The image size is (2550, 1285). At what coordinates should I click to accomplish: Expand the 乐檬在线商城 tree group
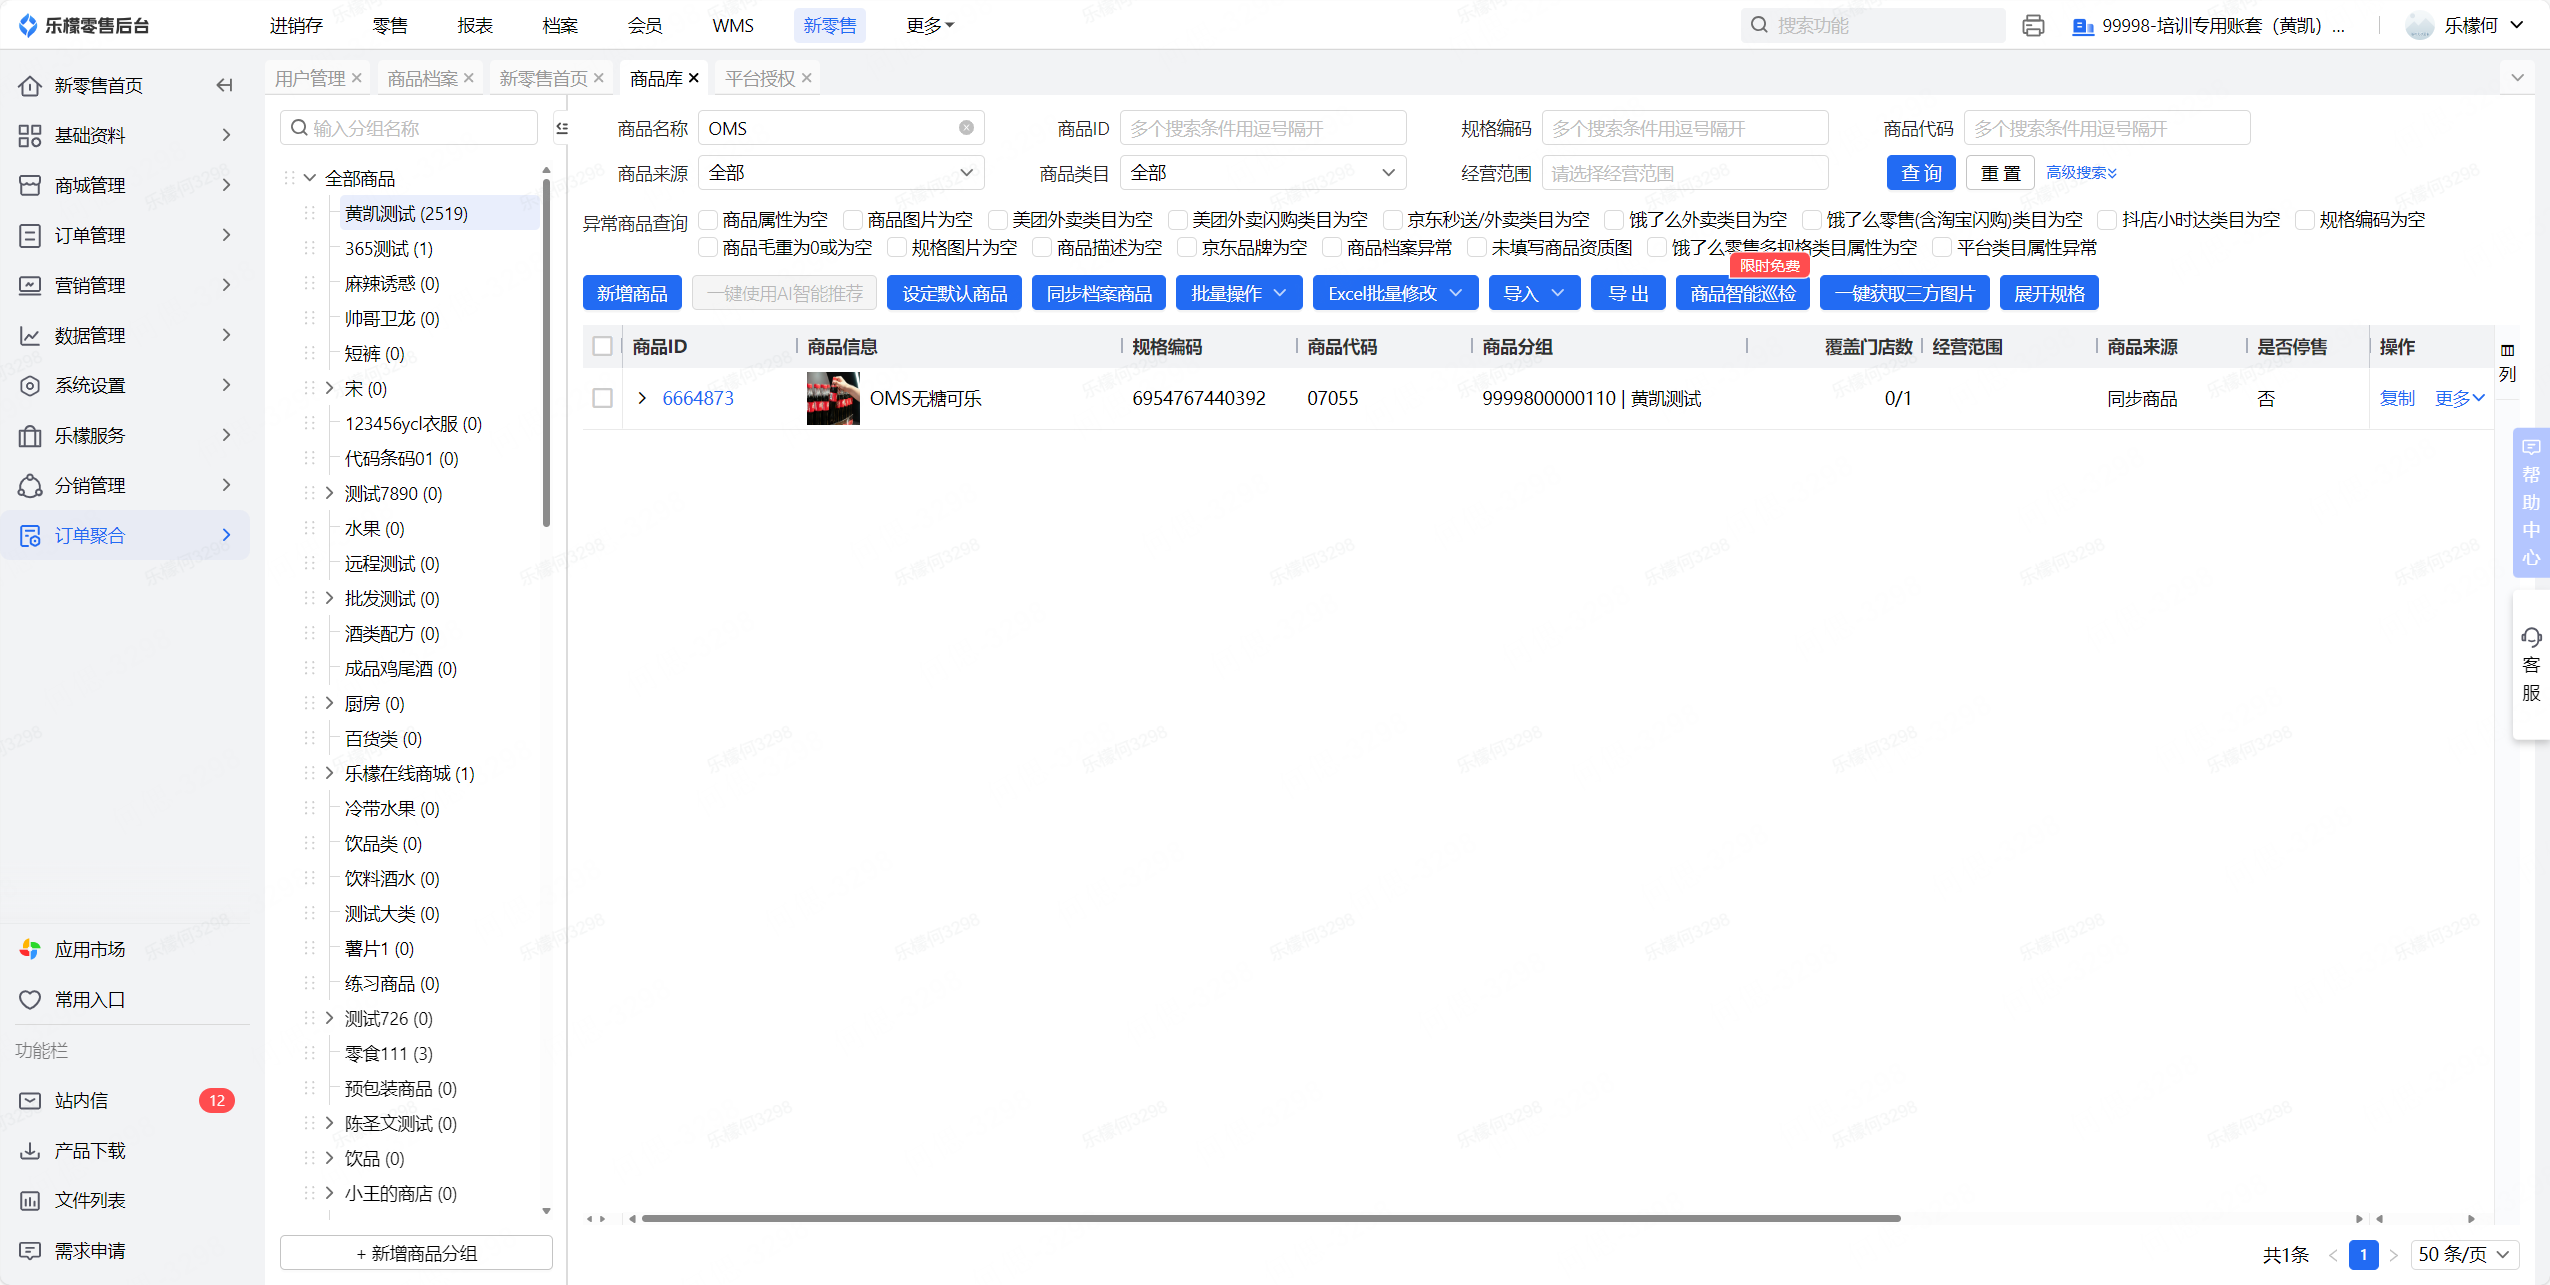pos(329,773)
